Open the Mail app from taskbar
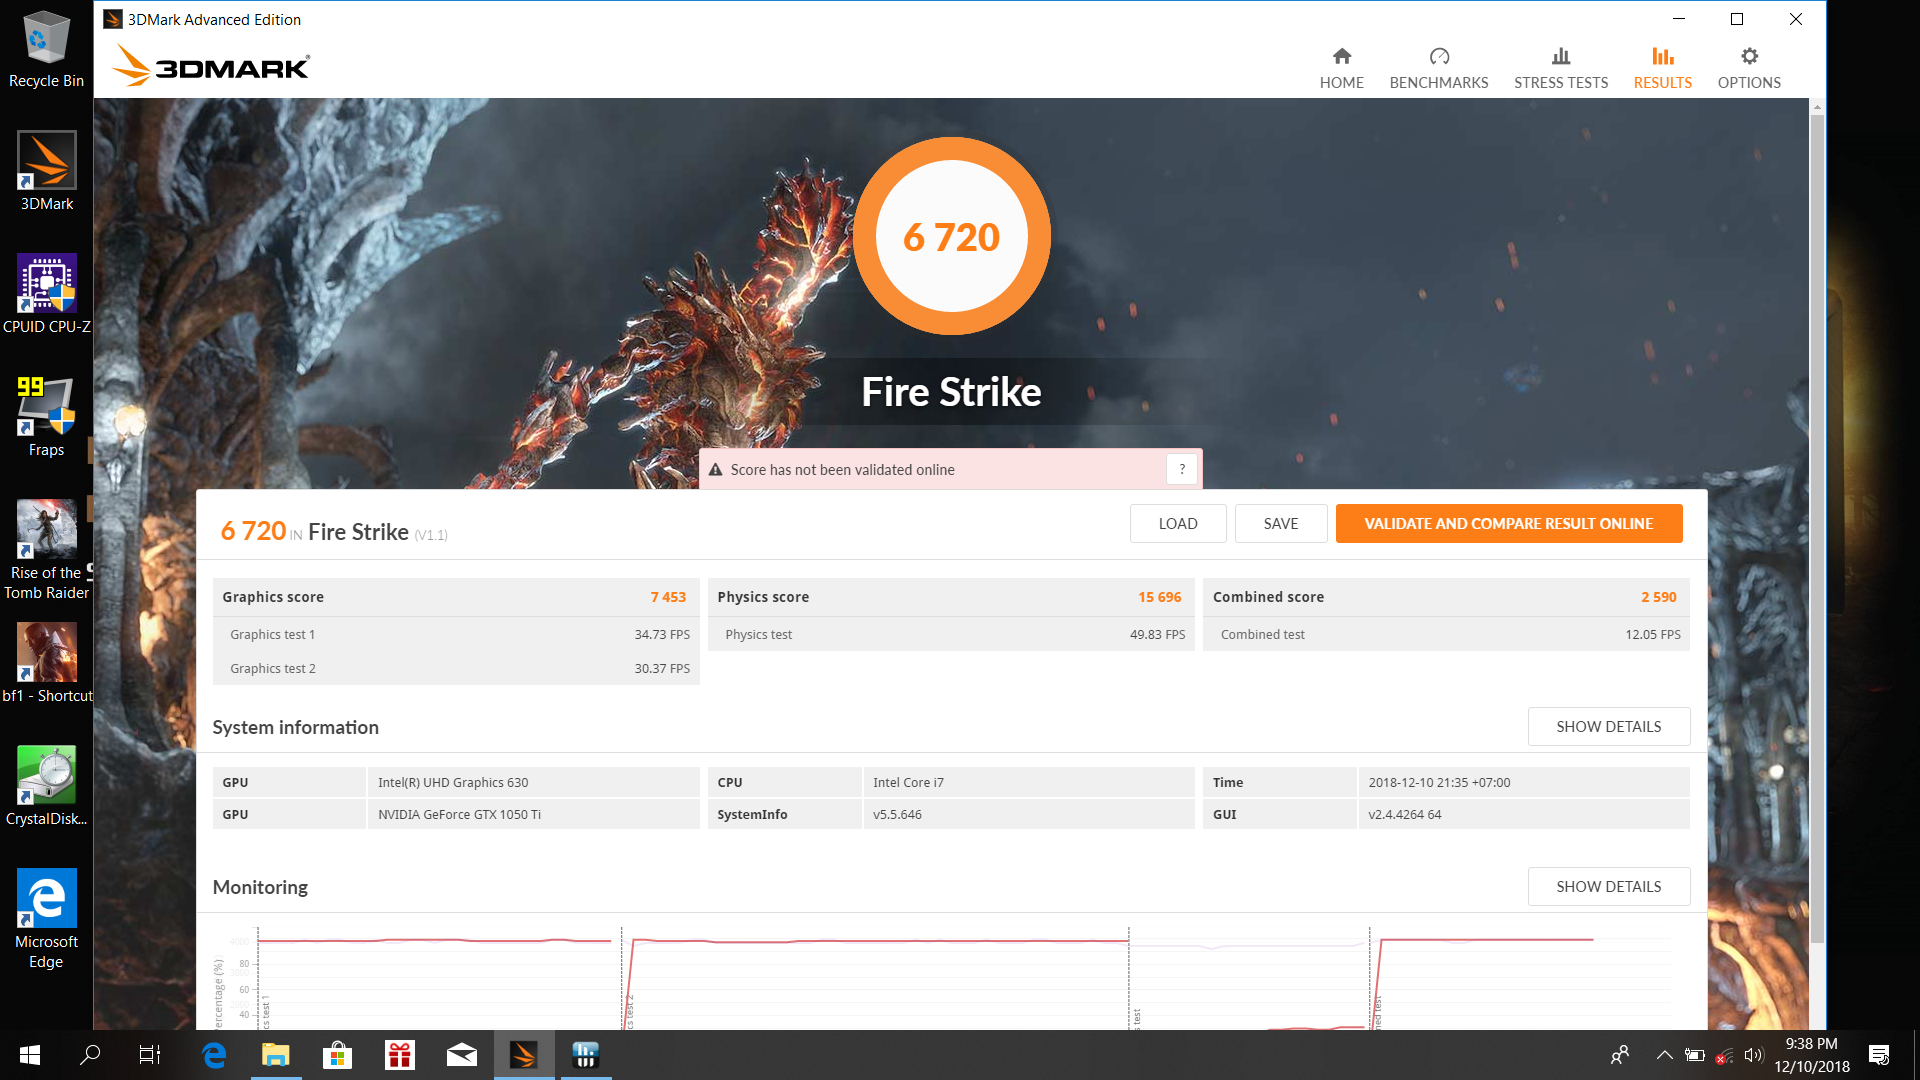 [x=461, y=1055]
